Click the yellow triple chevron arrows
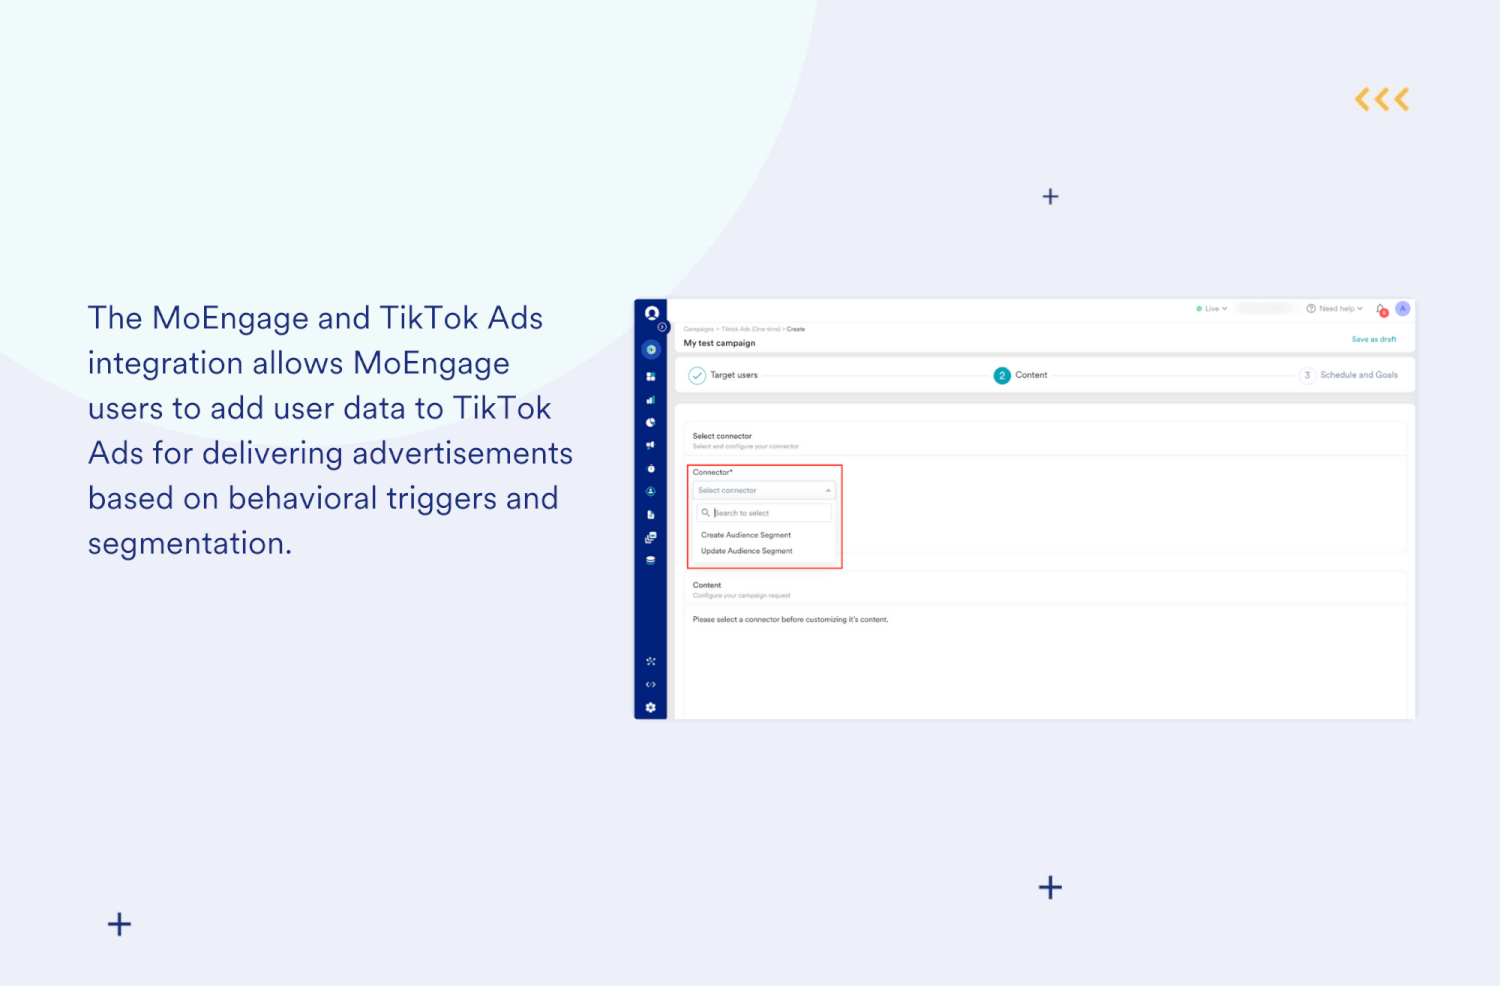Screen dimensions: 1500x986 coord(1382,99)
